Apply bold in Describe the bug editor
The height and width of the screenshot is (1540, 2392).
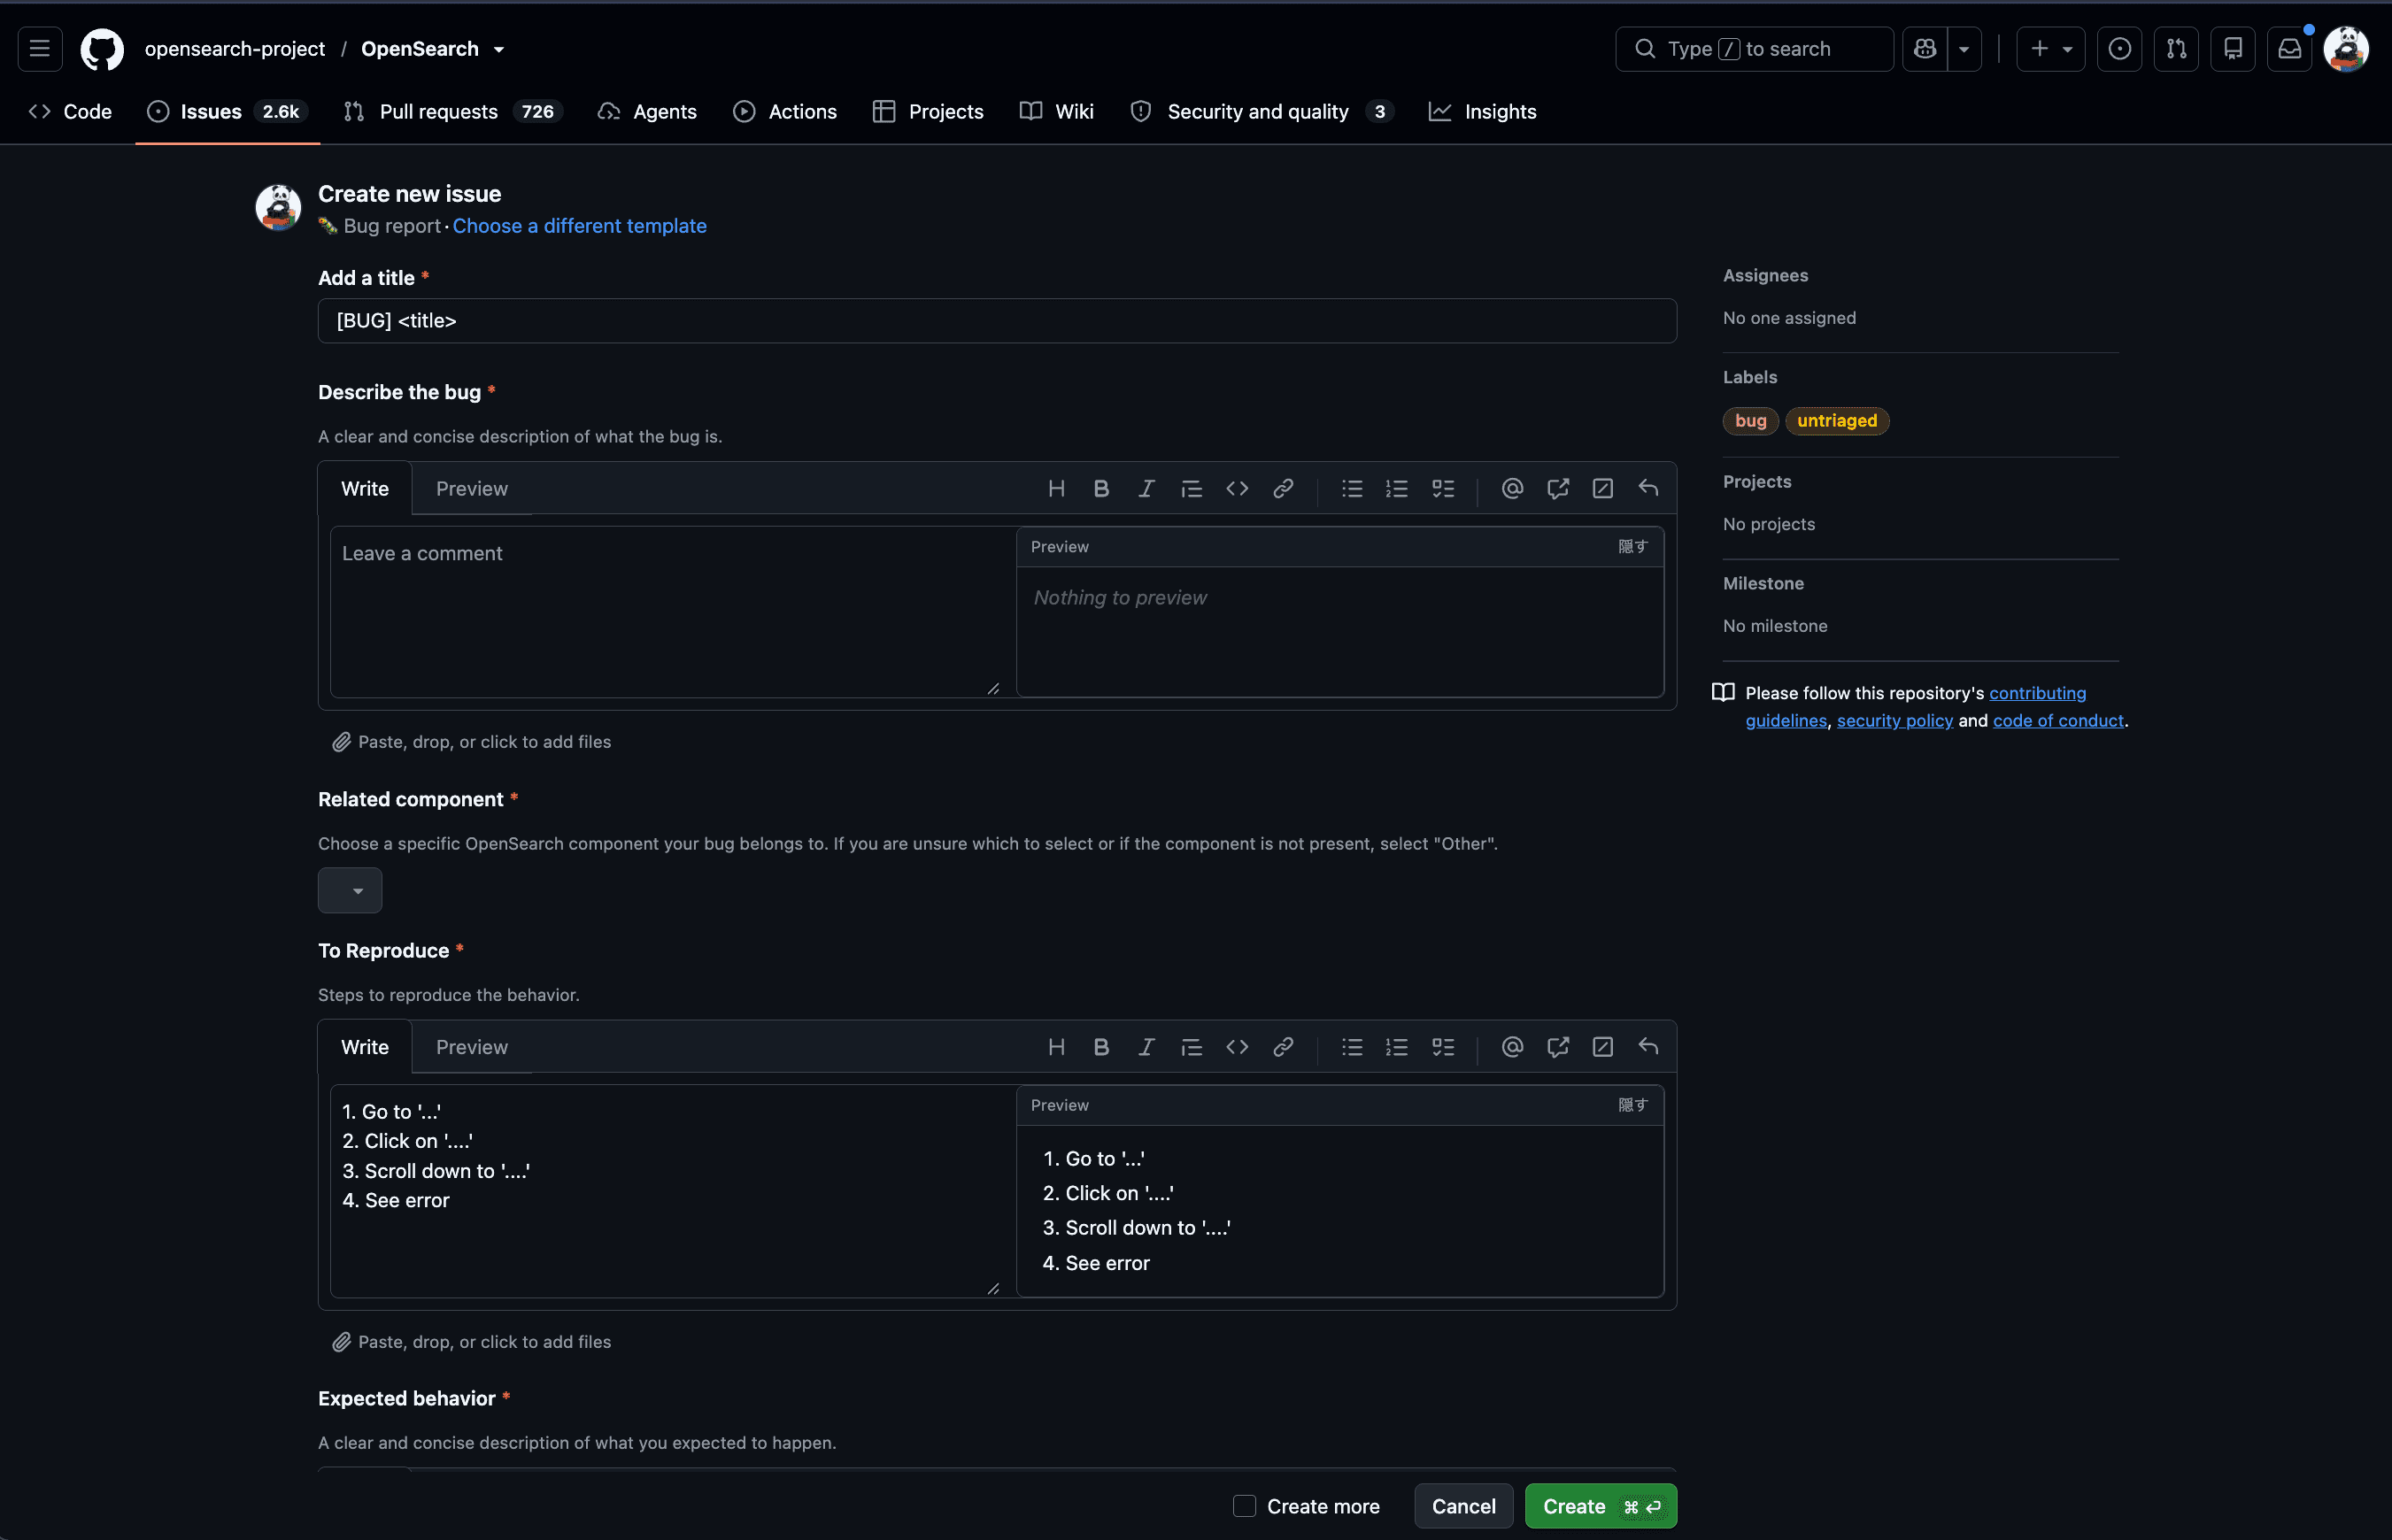coord(1101,489)
